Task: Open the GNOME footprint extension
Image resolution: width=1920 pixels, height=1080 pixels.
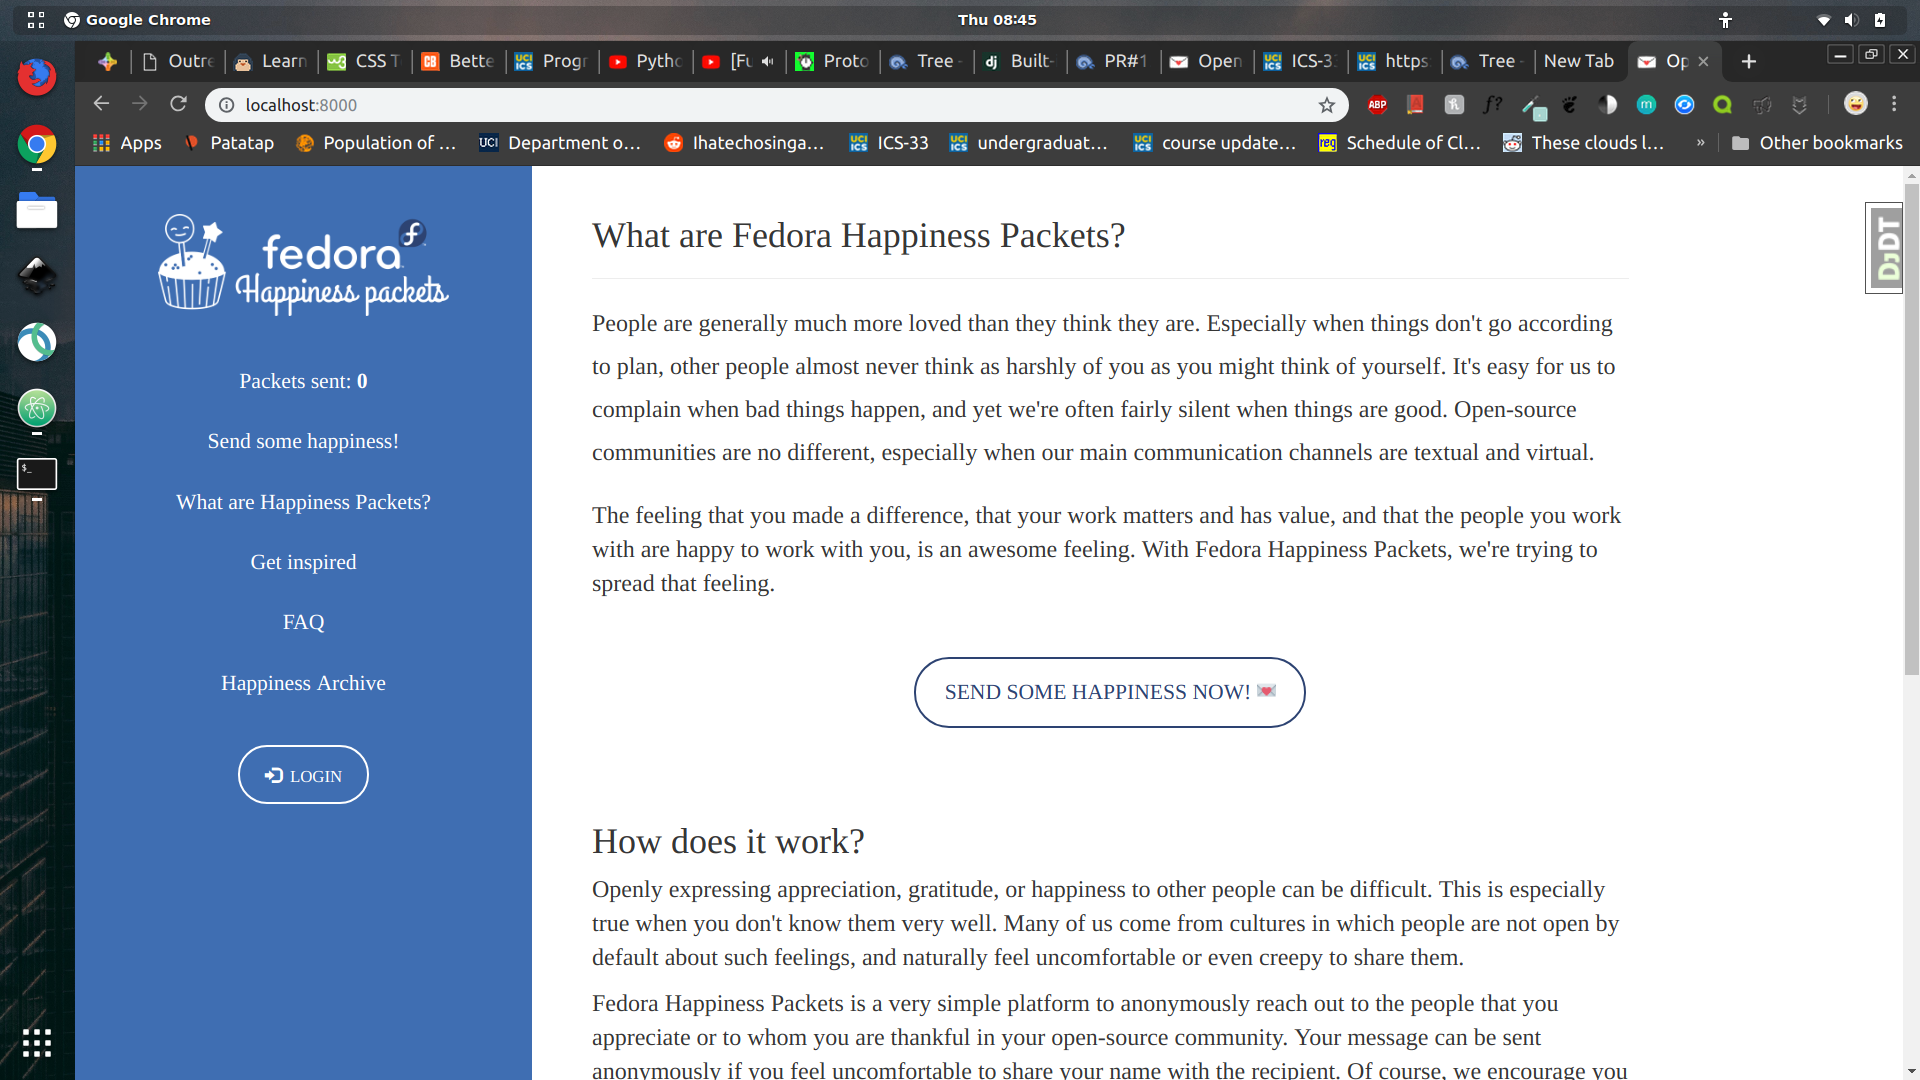Action: tap(1569, 104)
